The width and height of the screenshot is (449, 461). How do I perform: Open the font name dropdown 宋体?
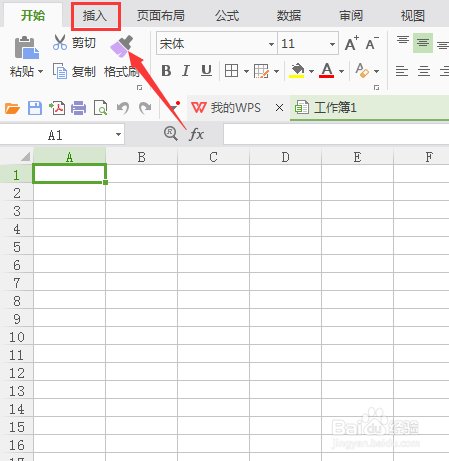click(x=271, y=44)
